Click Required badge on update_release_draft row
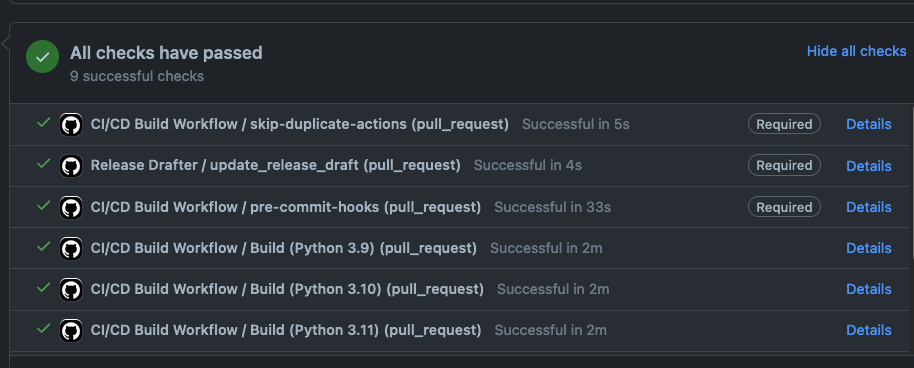 784,166
